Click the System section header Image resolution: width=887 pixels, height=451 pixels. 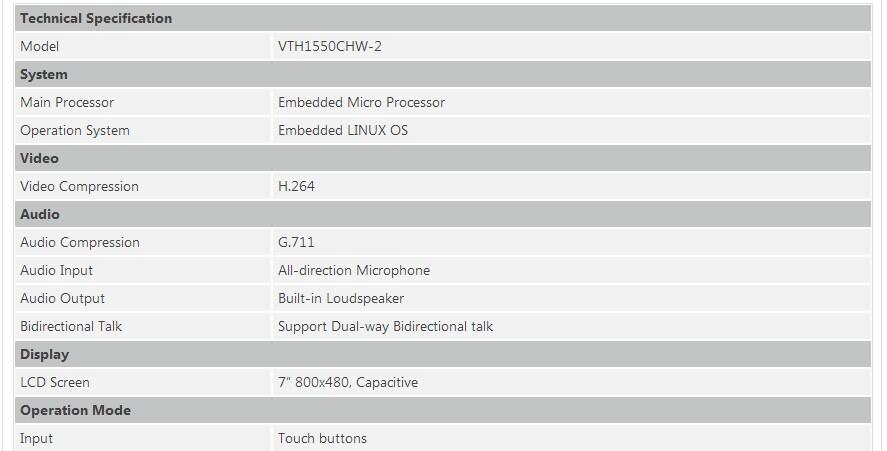pyautogui.click(x=44, y=74)
